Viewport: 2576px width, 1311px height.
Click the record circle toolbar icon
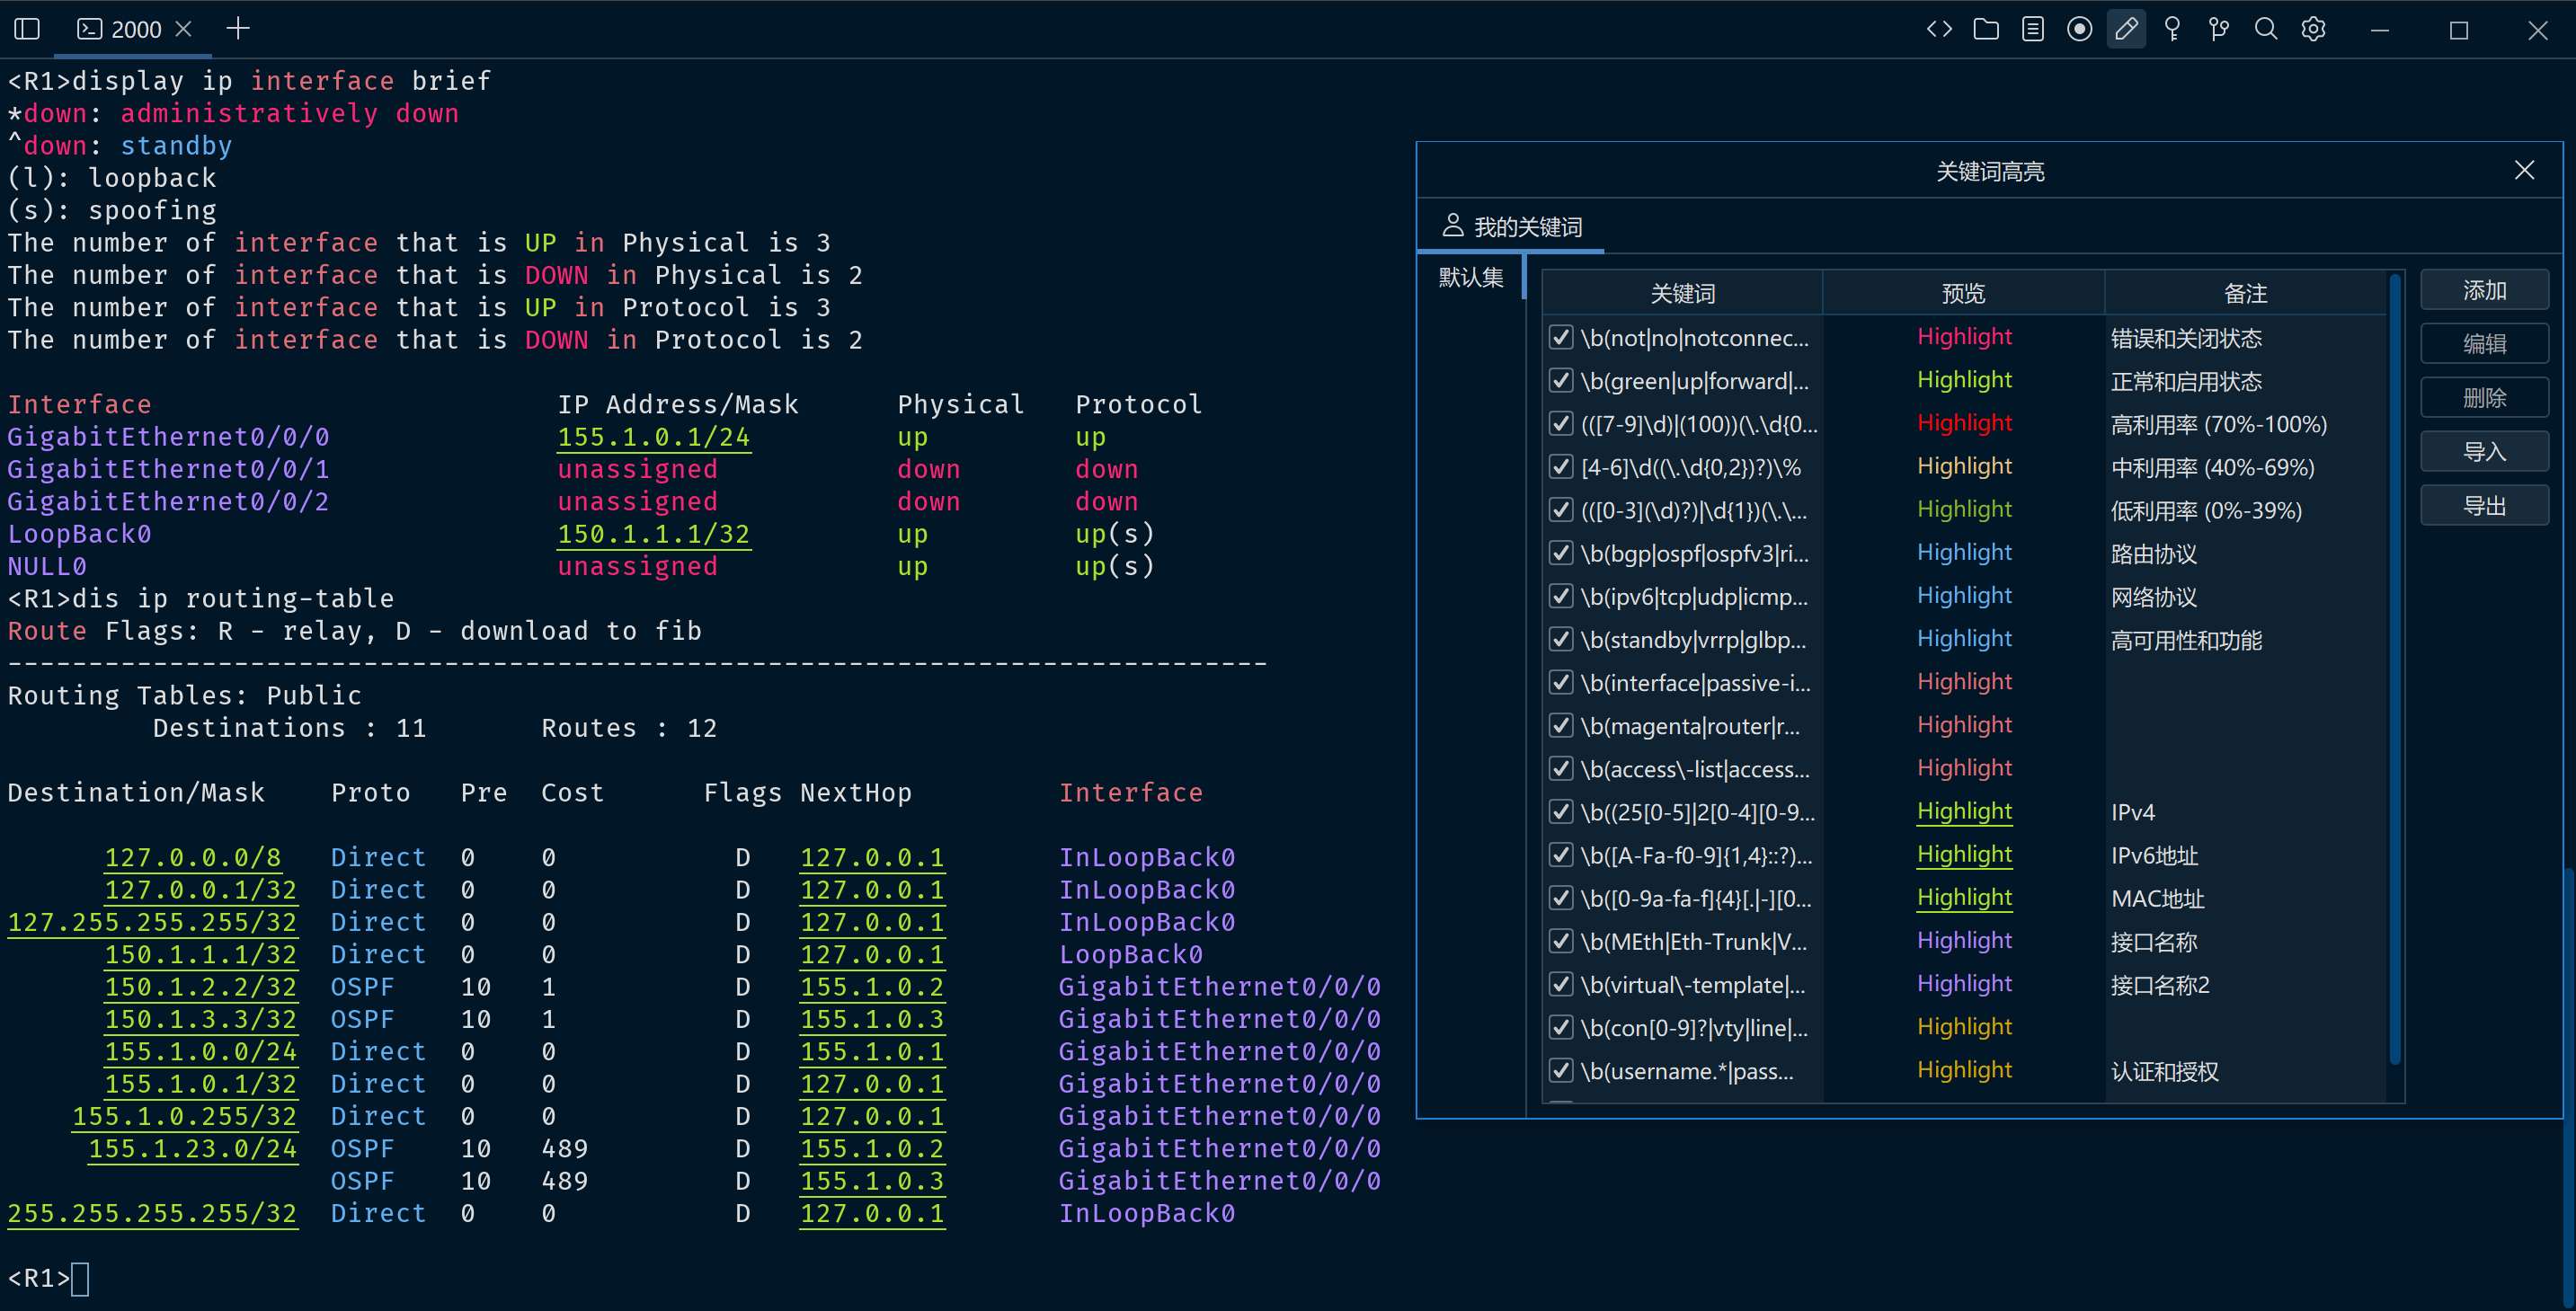click(x=2080, y=29)
